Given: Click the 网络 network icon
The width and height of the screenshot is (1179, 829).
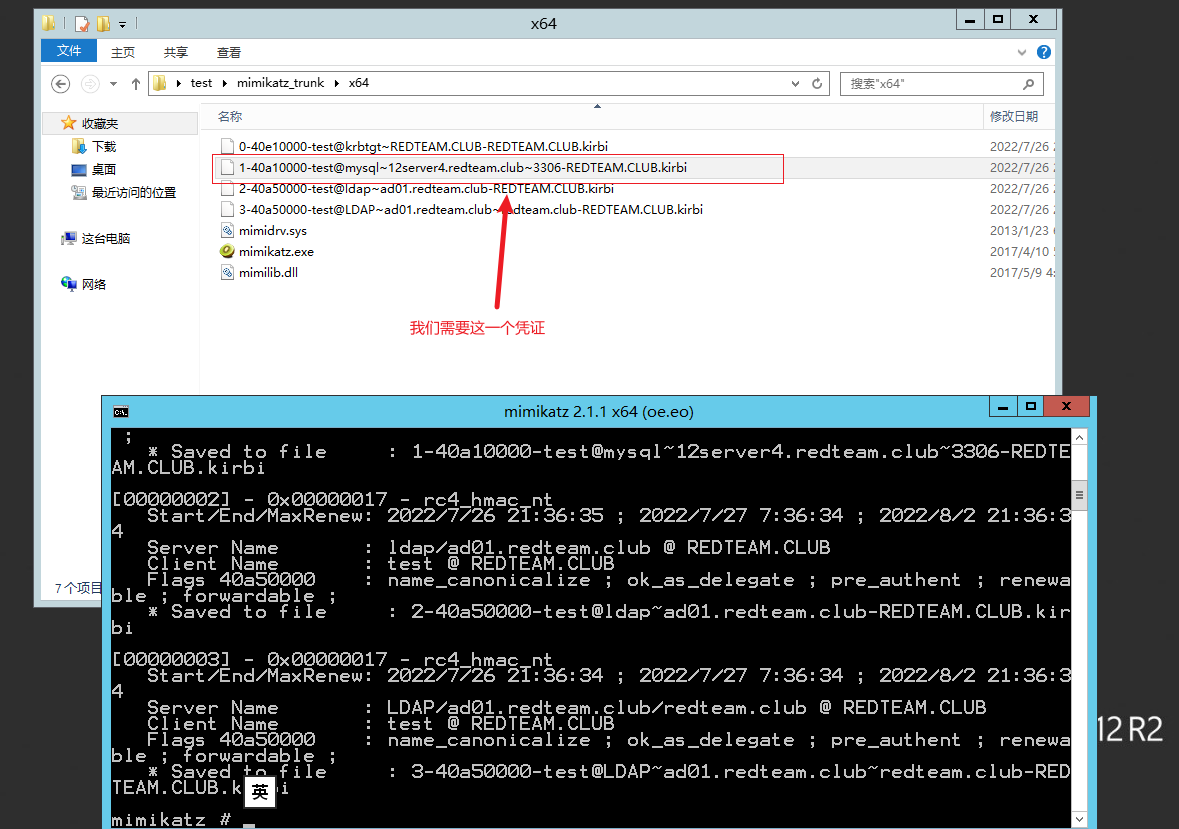Looking at the screenshot, I should point(69,284).
